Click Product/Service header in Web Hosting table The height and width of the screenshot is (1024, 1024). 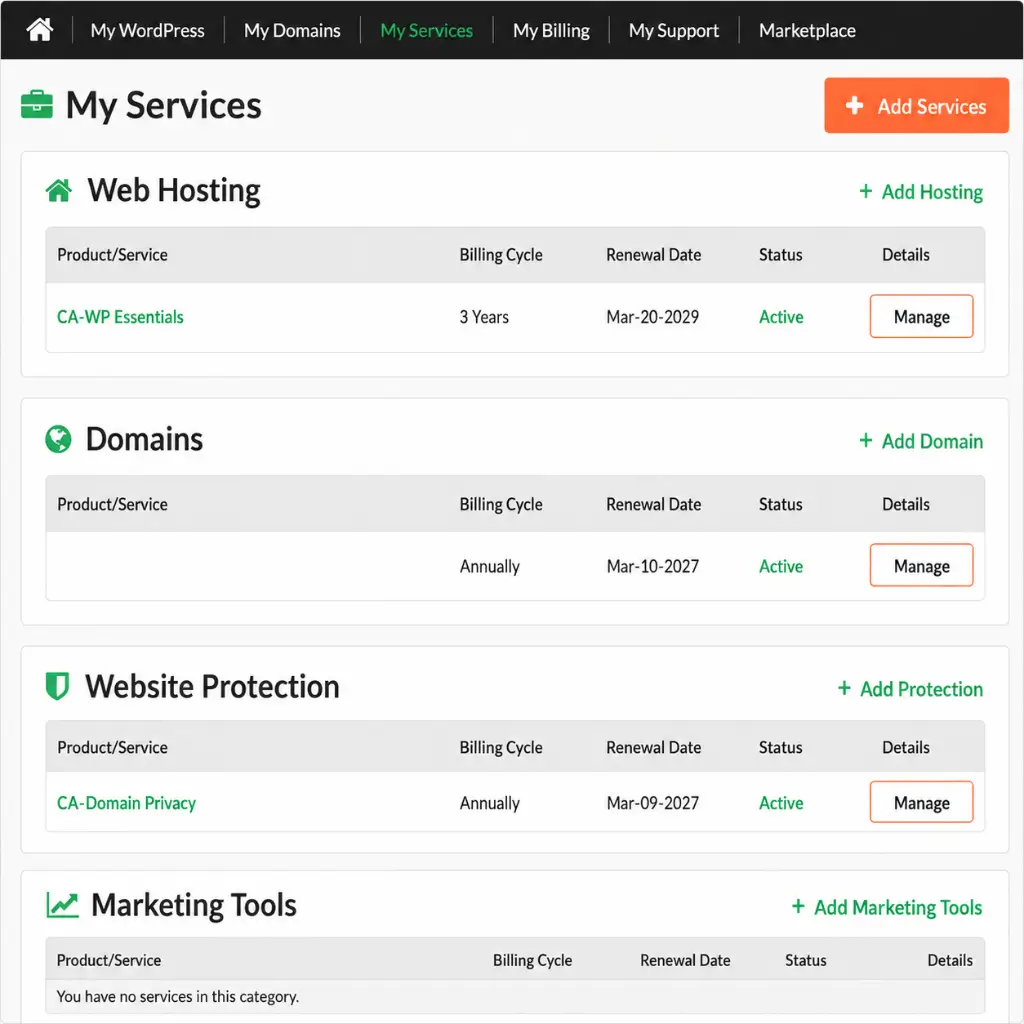tap(112, 255)
